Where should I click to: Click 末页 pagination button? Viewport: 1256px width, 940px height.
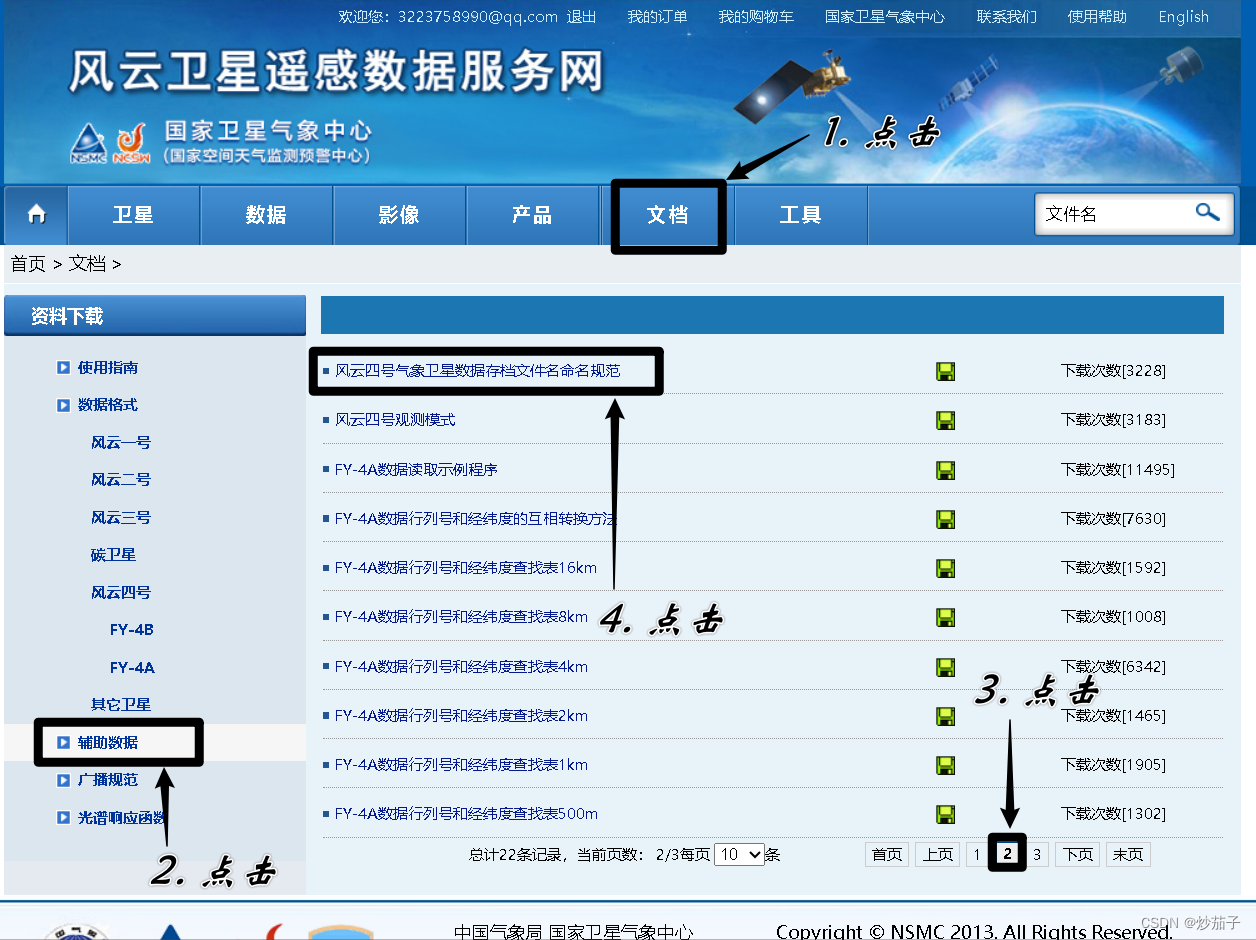point(1128,855)
